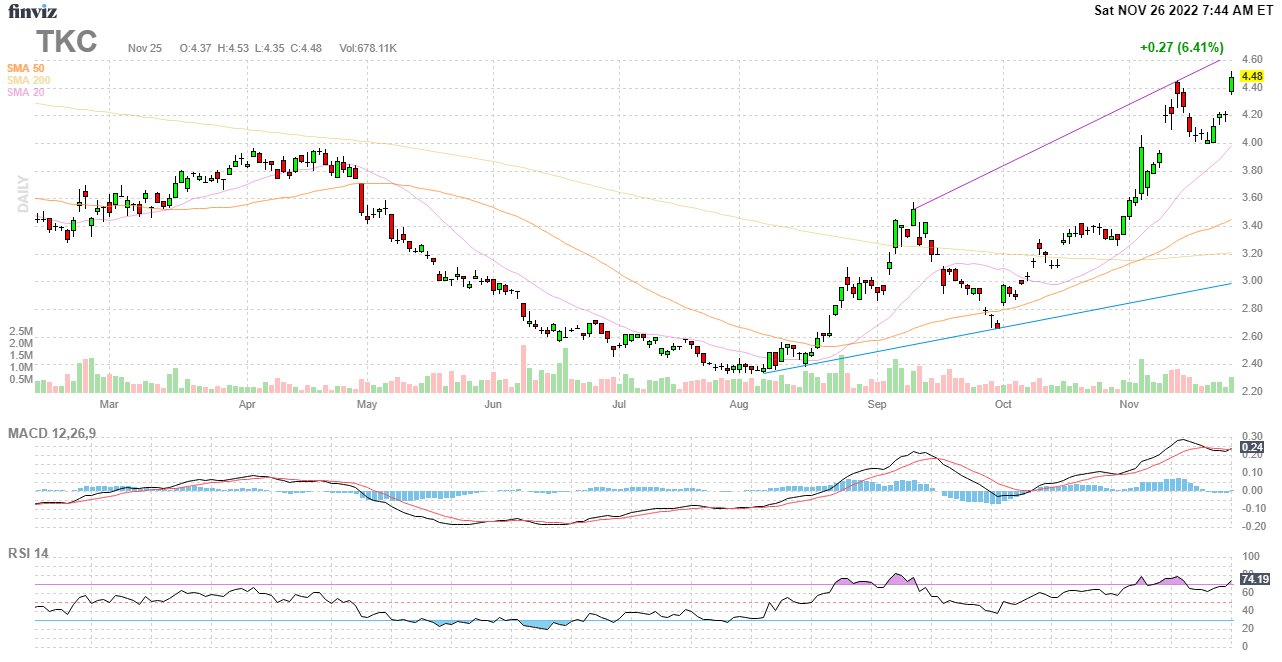Select the SMA 200 legend label
Image resolution: width=1282 pixels, height=662 pixels.
point(28,80)
